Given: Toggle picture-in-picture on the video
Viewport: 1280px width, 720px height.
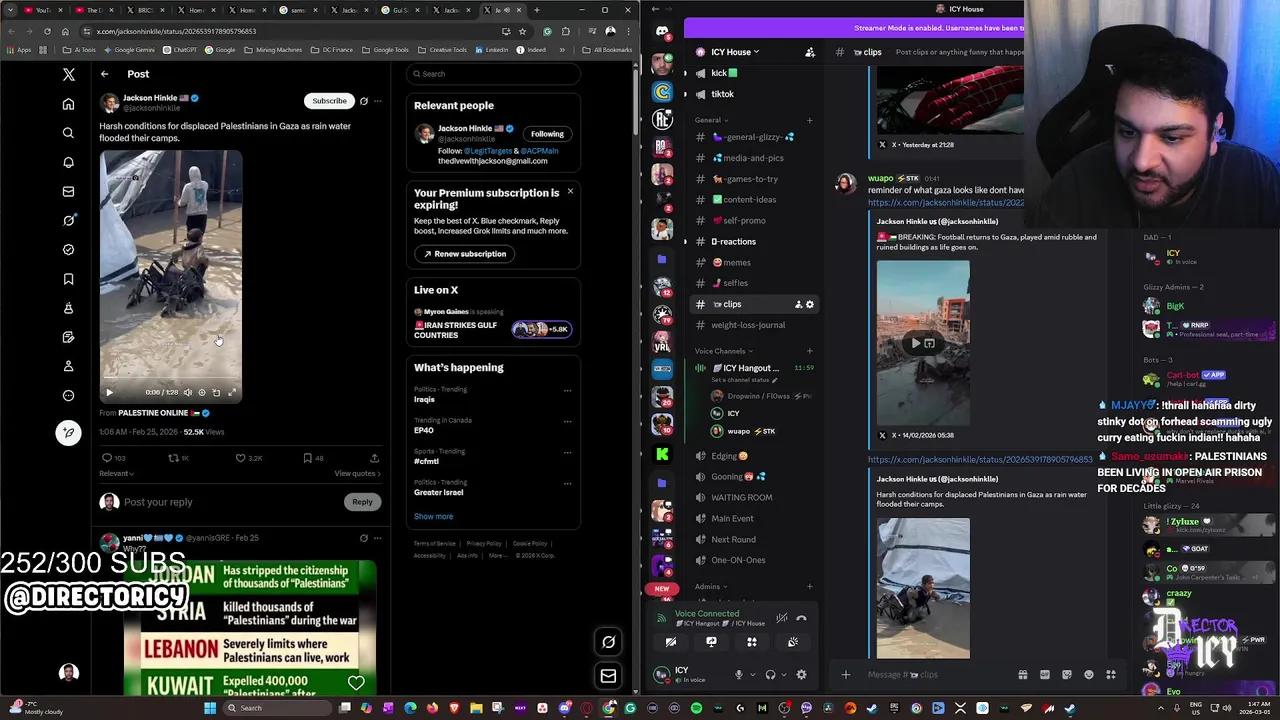Looking at the screenshot, I should tap(216, 393).
